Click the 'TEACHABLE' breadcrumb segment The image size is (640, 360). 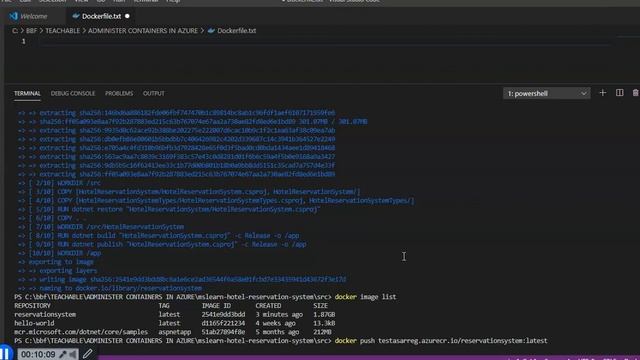[x=62, y=31]
